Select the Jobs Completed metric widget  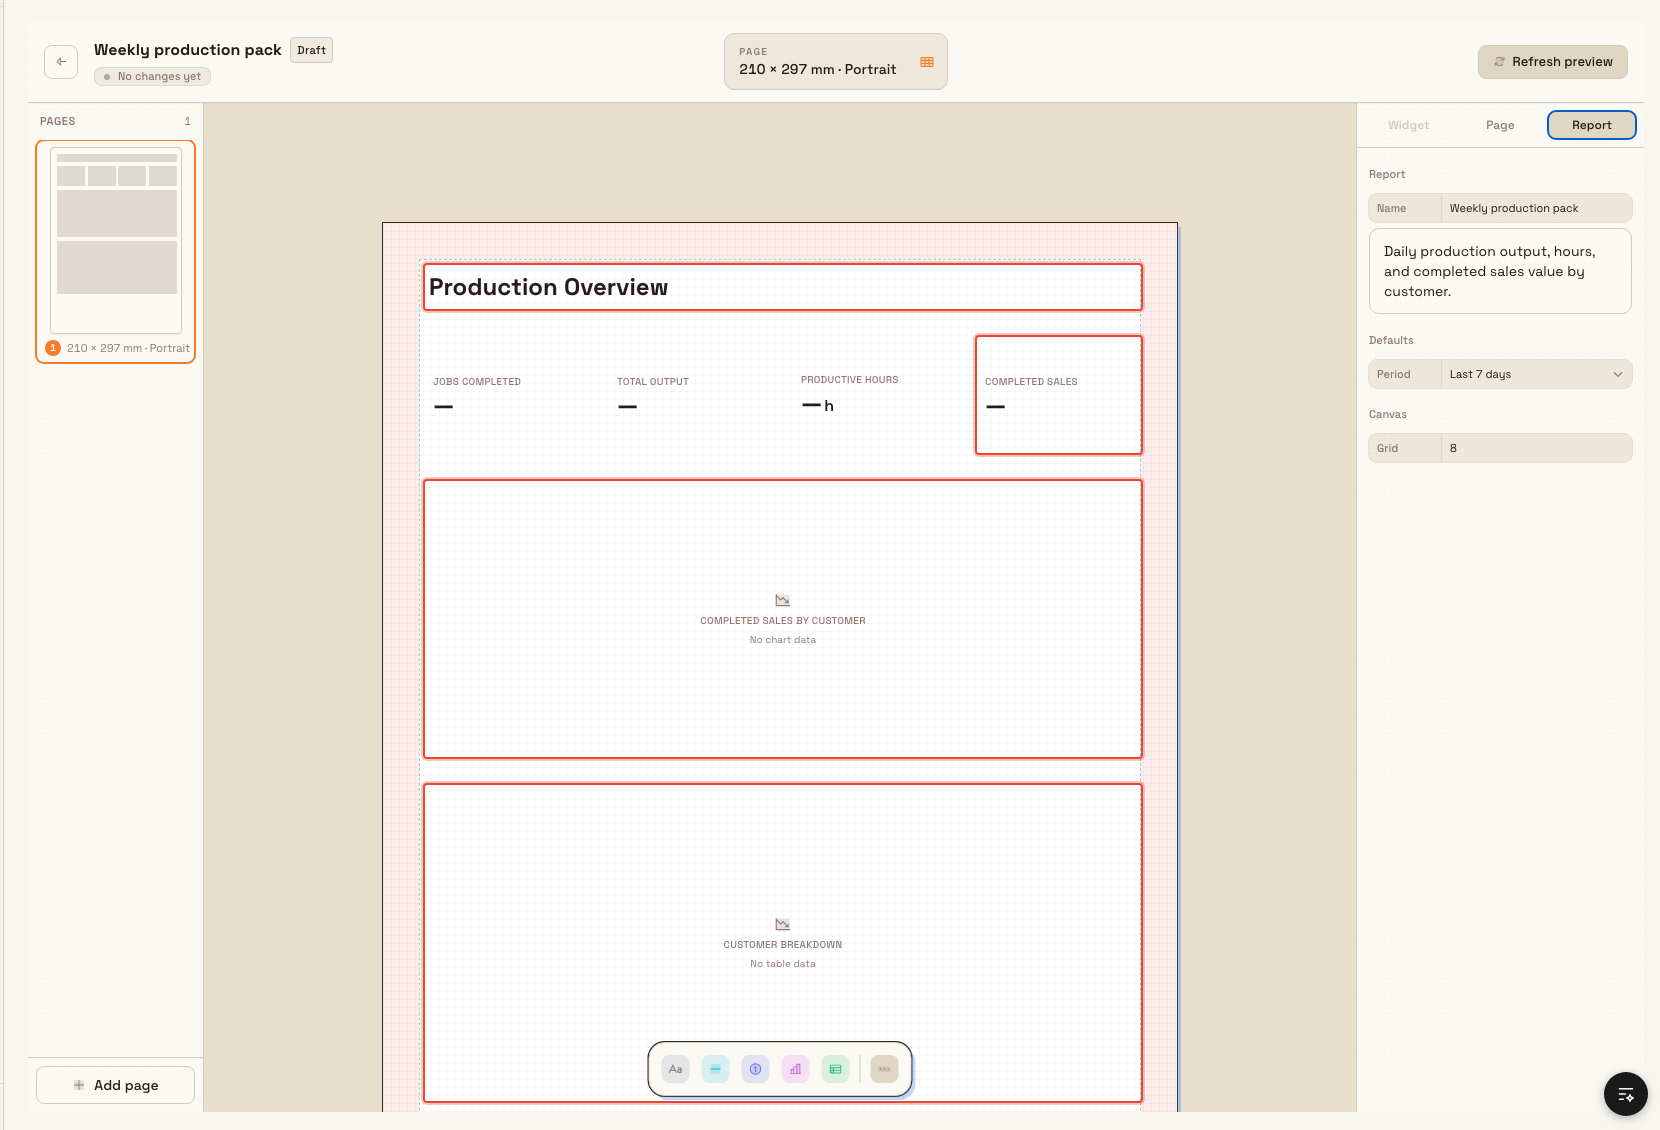[507, 395]
